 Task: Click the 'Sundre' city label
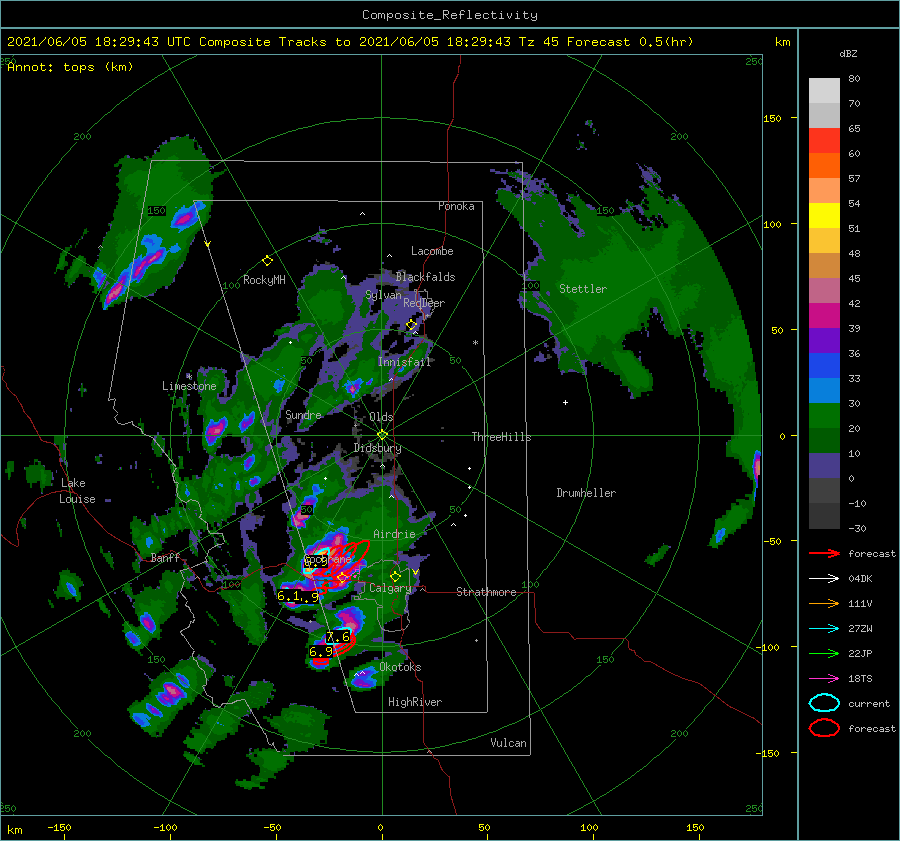coord(304,414)
